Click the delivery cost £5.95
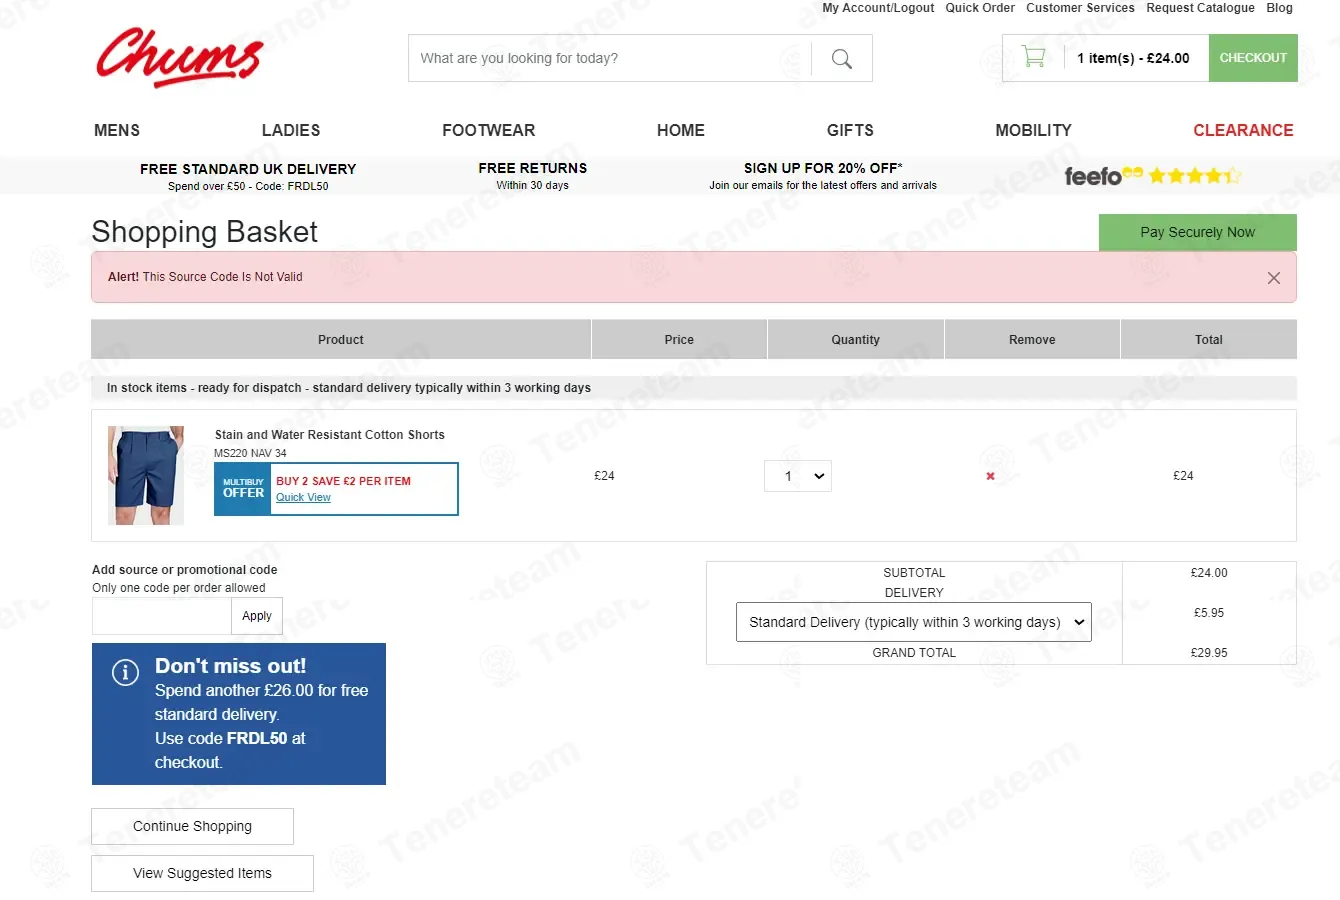The height and width of the screenshot is (900, 1340). click(x=1209, y=613)
